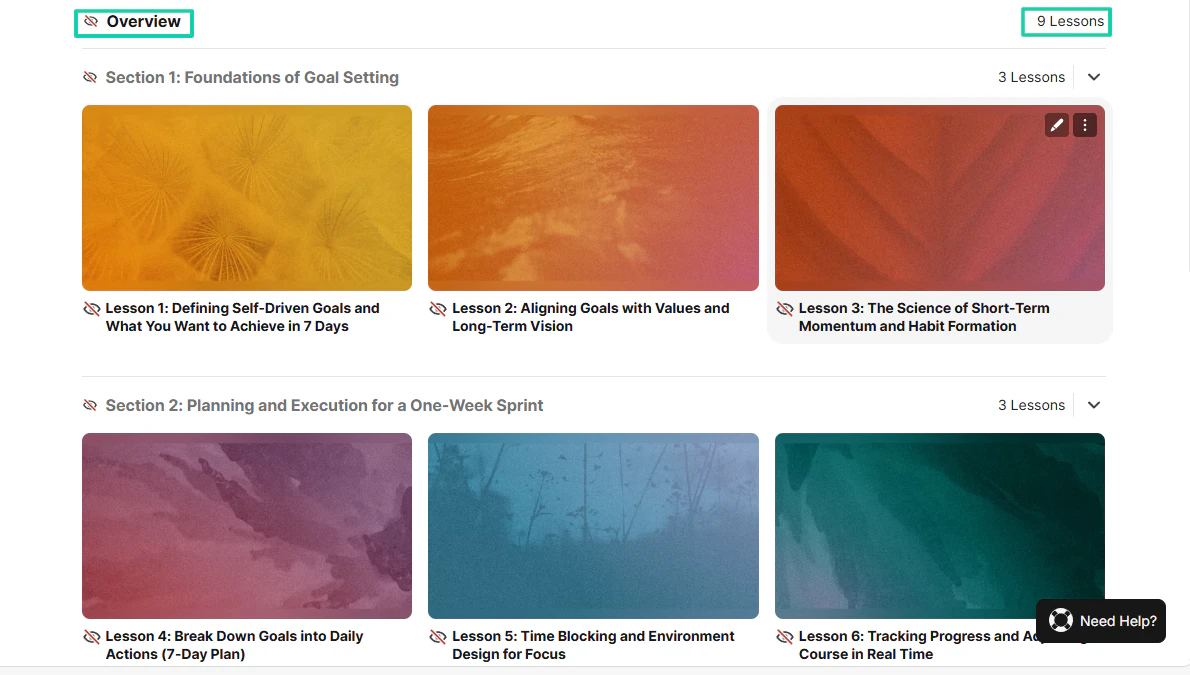This screenshot has height=675, width=1190.
Task: Open the Need Help? button
Action: (1101, 621)
